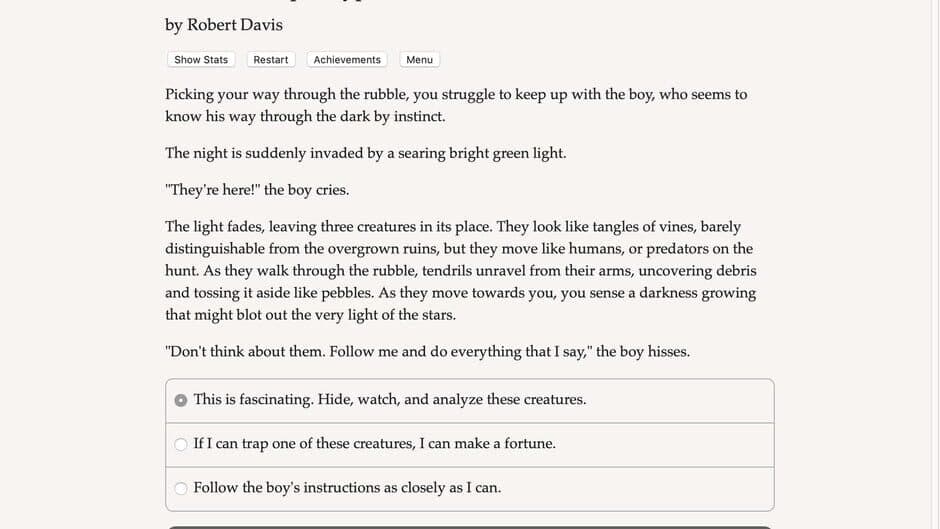This screenshot has width=940, height=529.
Task: Select the 'This is fascinating' radio button
Action: (x=181, y=400)
